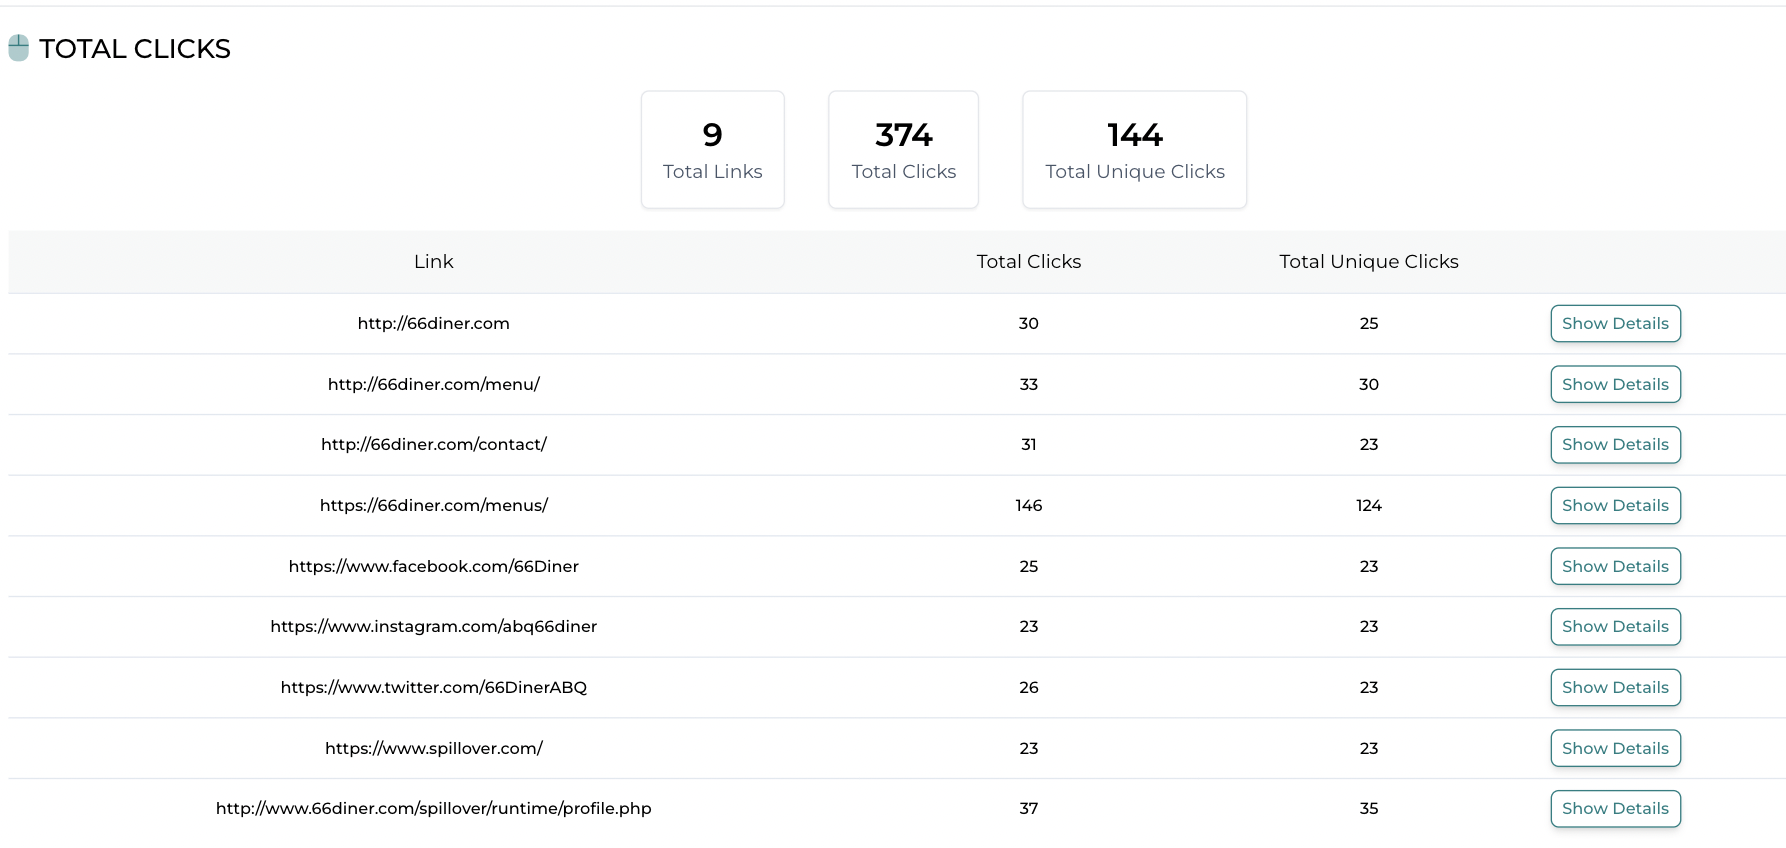
Task: Click the 144 Total Unique Clicks card
Action: (1135, 150)
